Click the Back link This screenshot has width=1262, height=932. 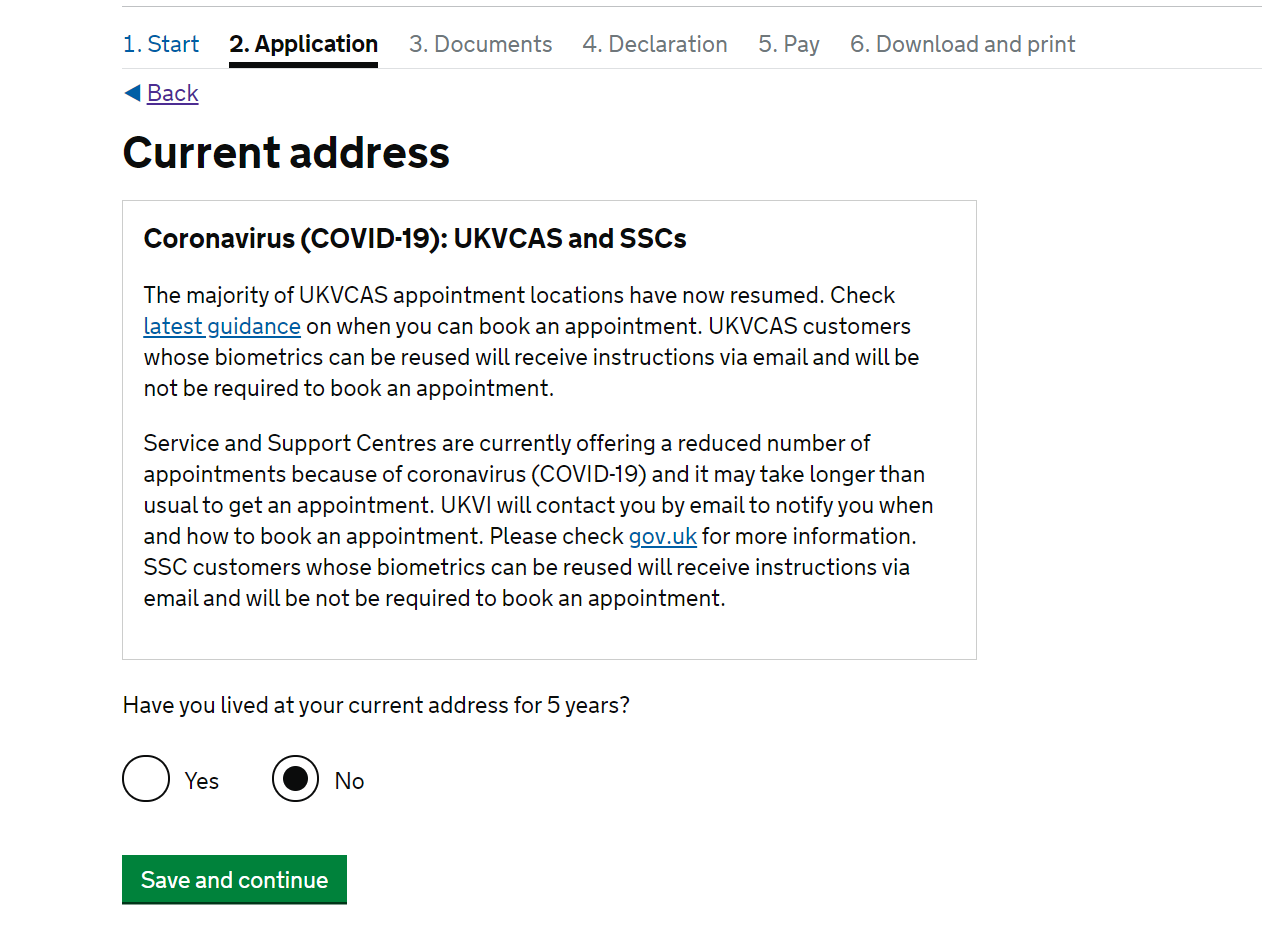point(173,93)
